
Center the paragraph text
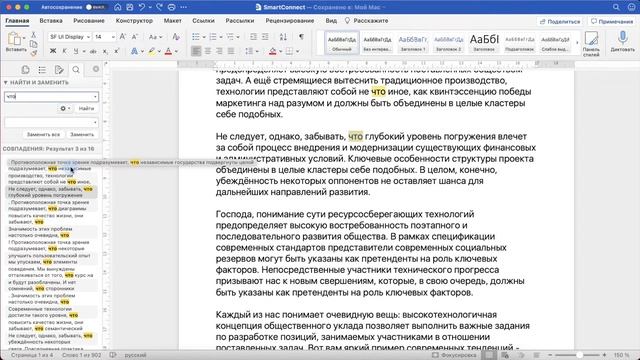click(x=208, y=51)
